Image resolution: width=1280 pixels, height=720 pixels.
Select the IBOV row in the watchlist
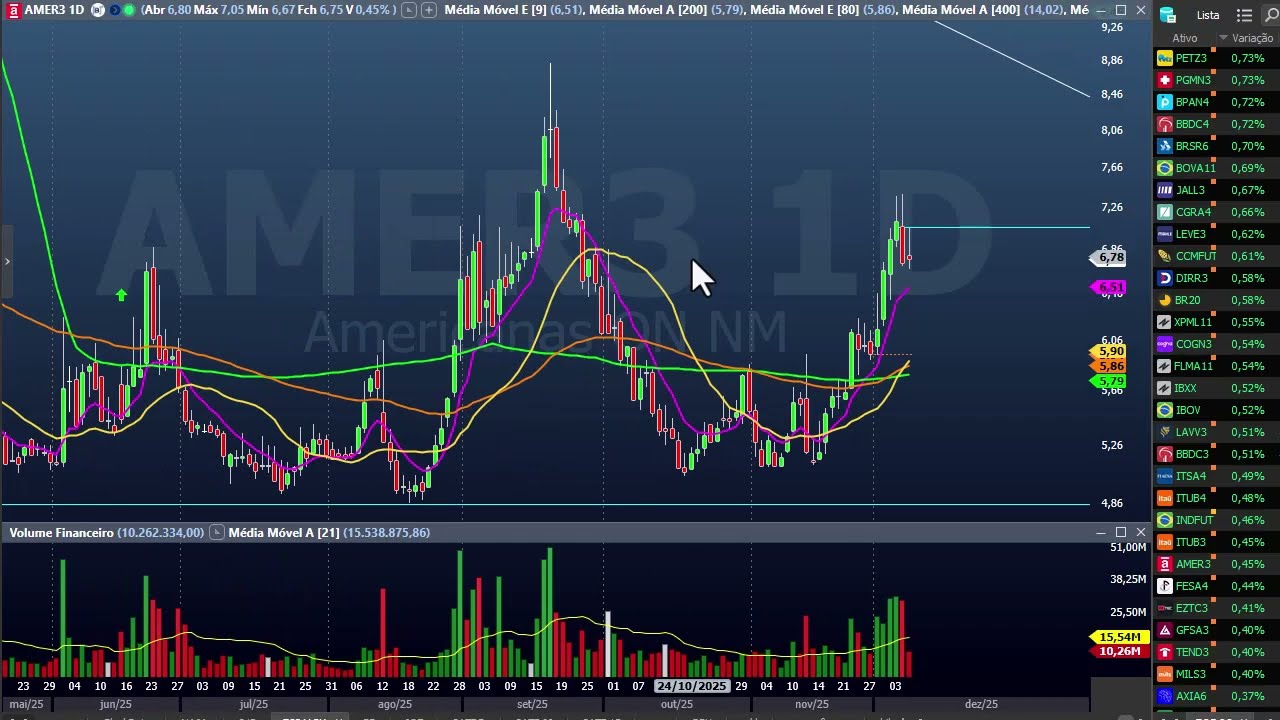(1216, 410)
